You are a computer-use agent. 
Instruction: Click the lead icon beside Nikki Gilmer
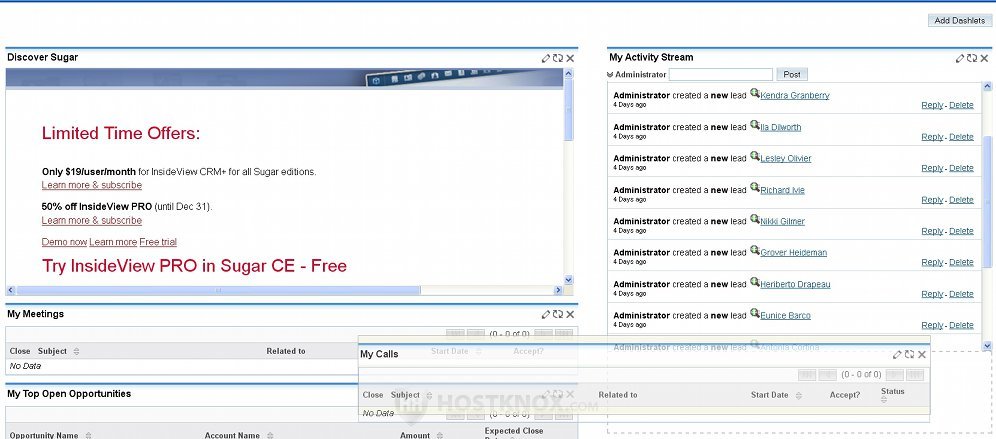[754, 219]
